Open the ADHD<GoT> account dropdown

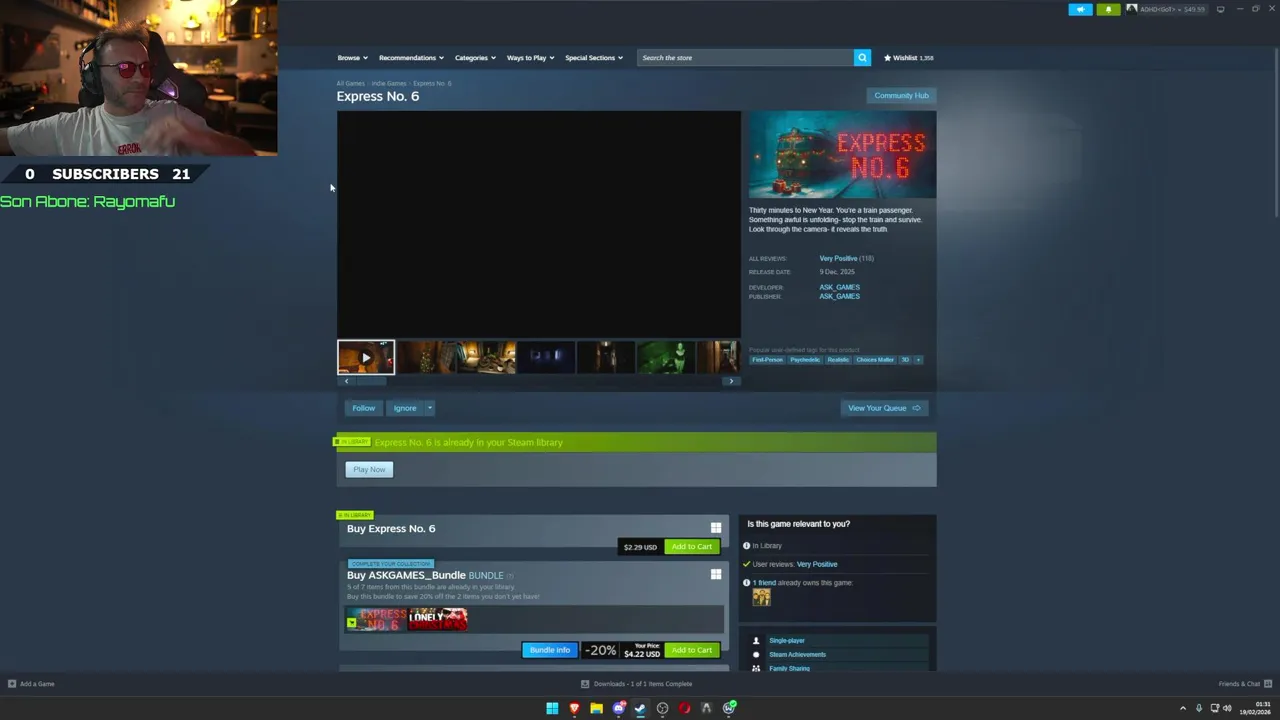pyautogui.click(x=1166, y=9)
